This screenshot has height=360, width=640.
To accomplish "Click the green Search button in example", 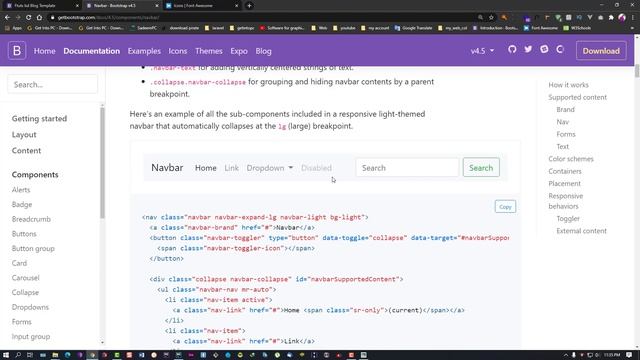I will [481, 168].
